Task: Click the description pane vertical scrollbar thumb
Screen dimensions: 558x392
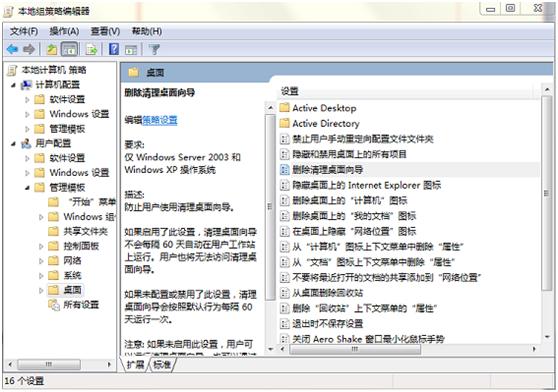Action: click(x=270, y=206)
